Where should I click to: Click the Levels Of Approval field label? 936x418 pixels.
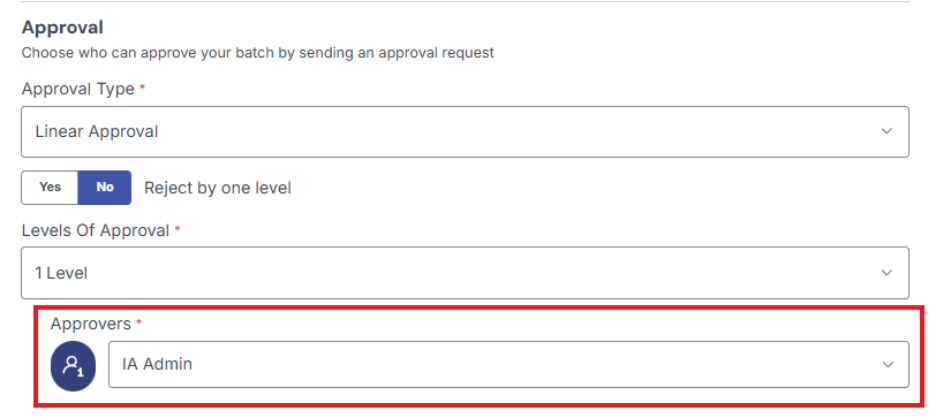click(96, 230)
